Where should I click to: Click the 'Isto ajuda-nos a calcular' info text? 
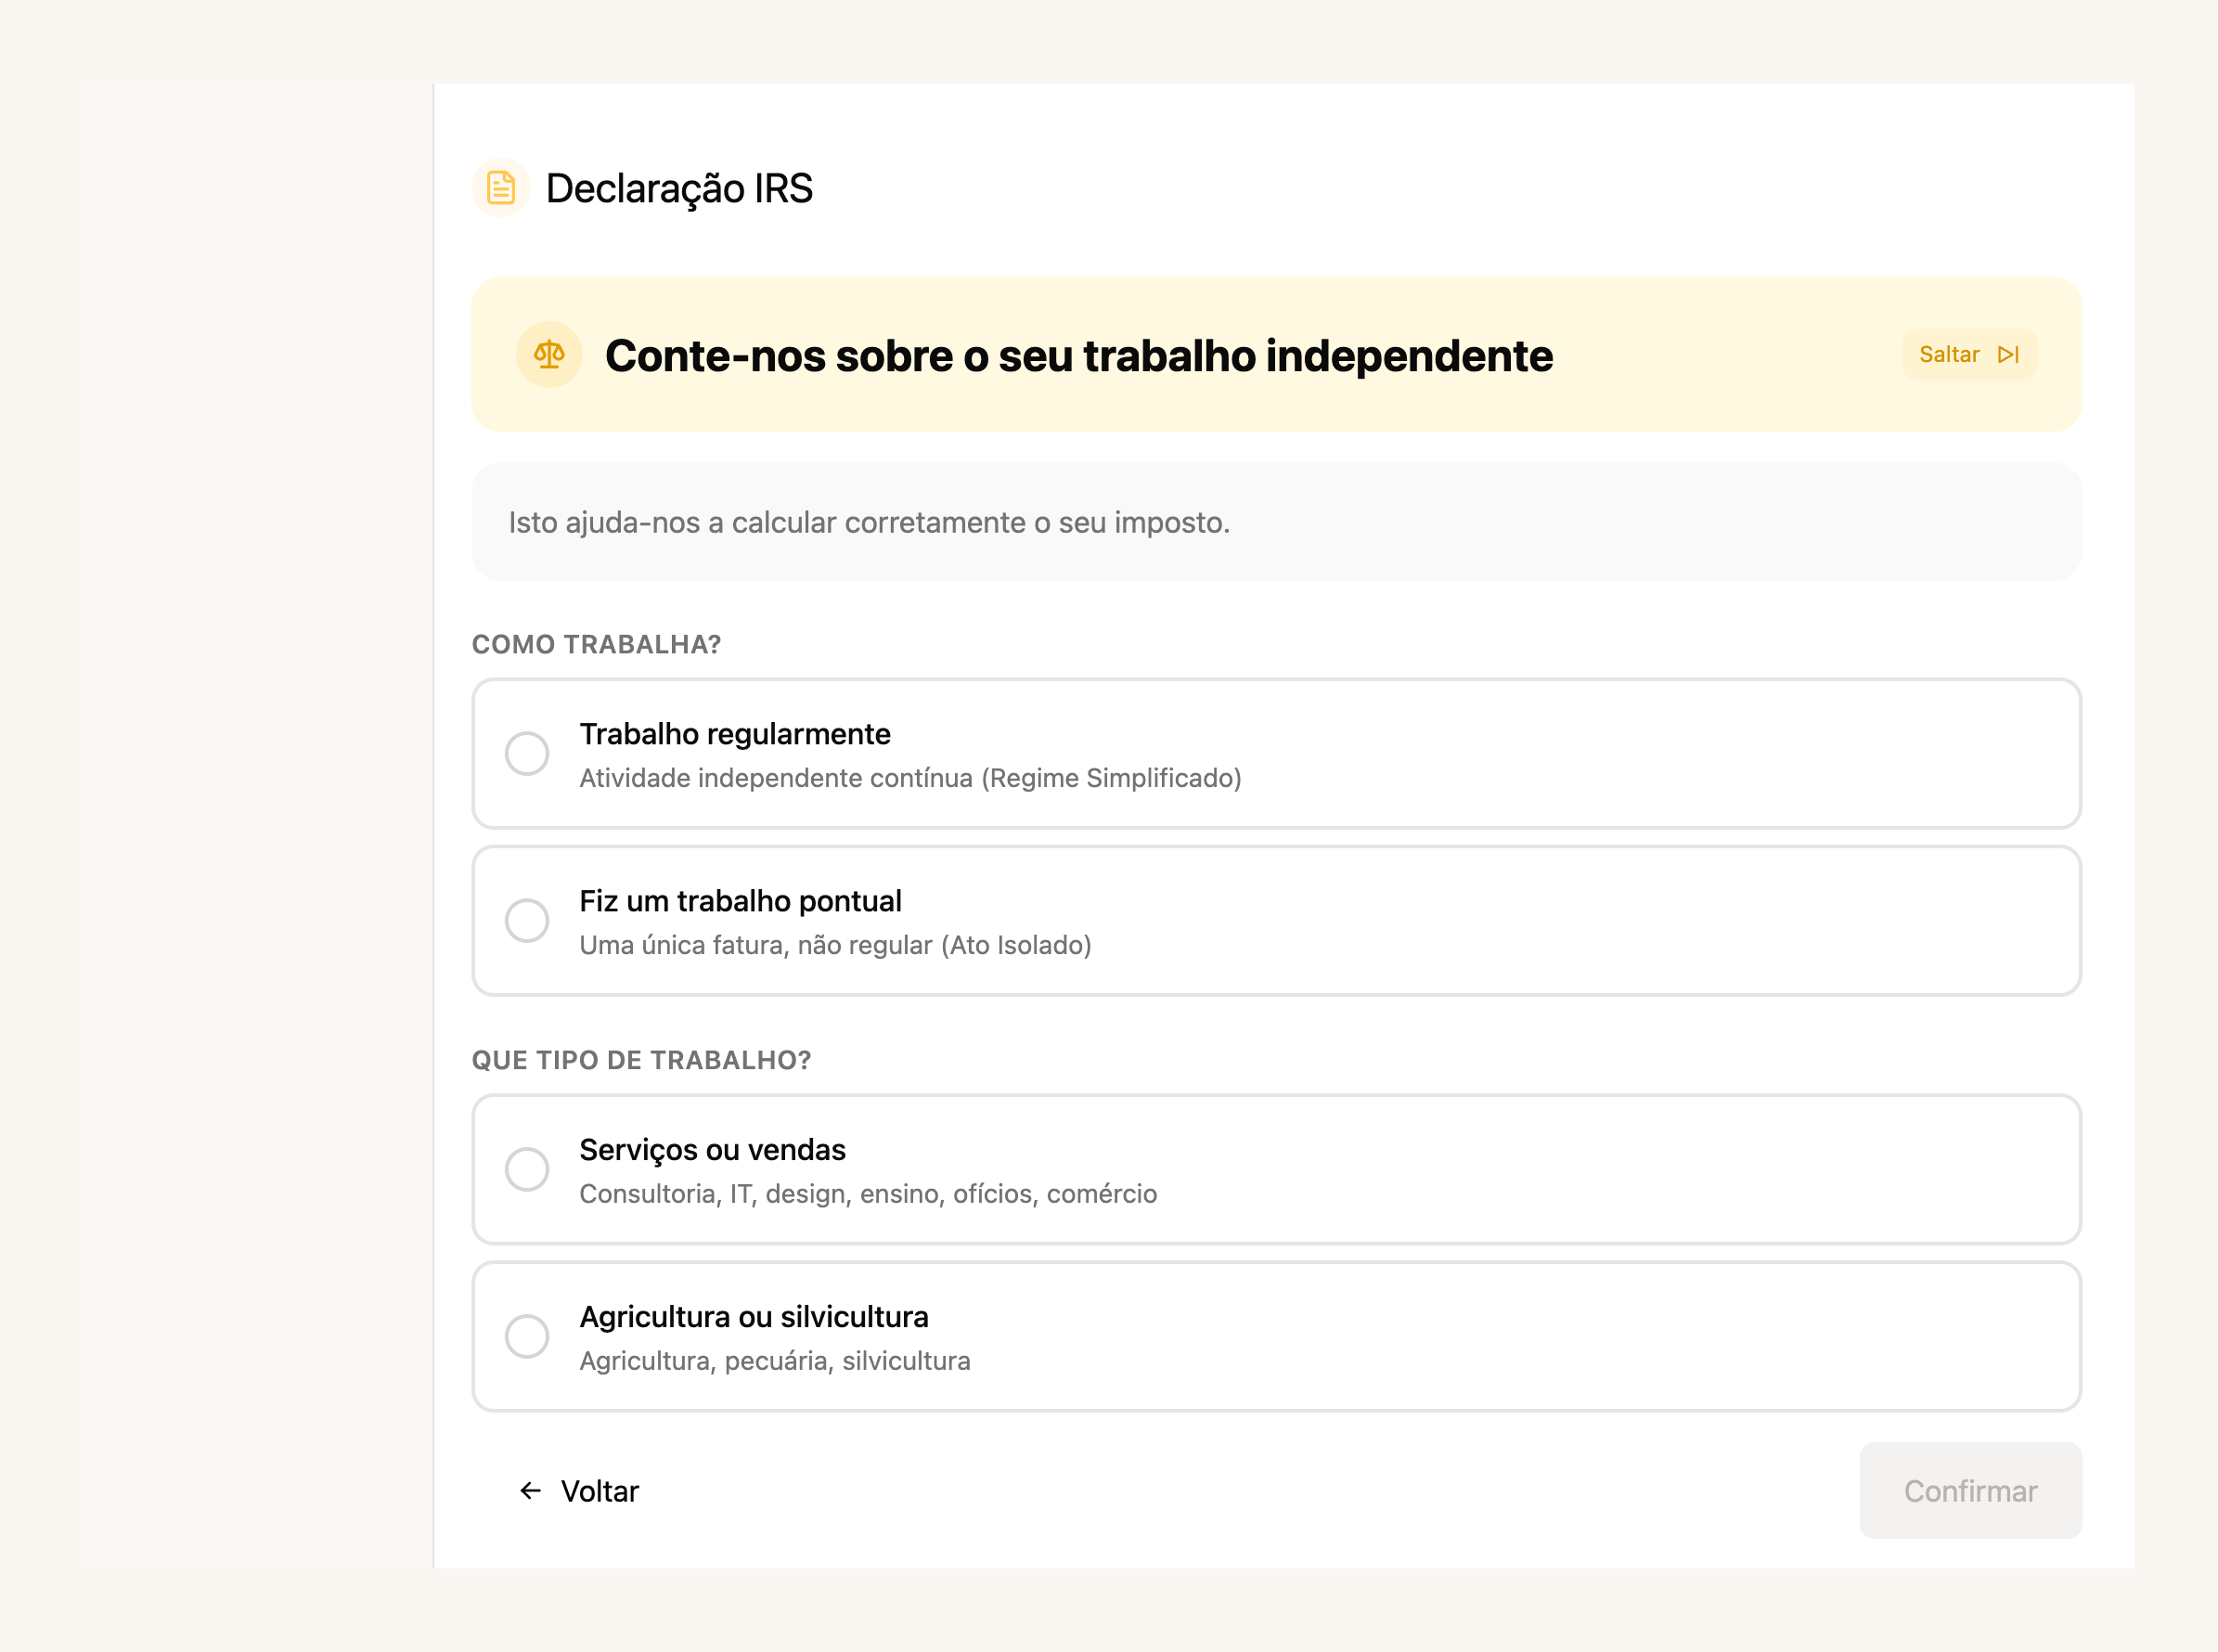[x=869, y=522]
